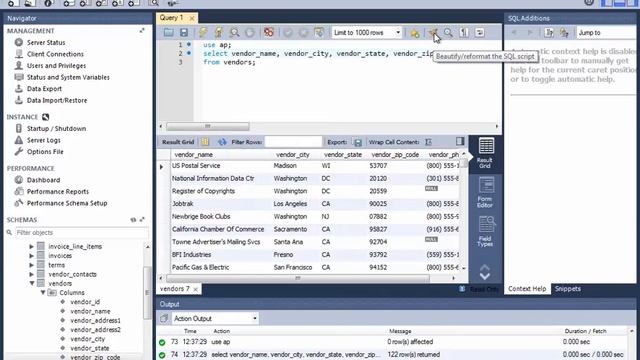Rollback the current transaction icon

[303, 32]
